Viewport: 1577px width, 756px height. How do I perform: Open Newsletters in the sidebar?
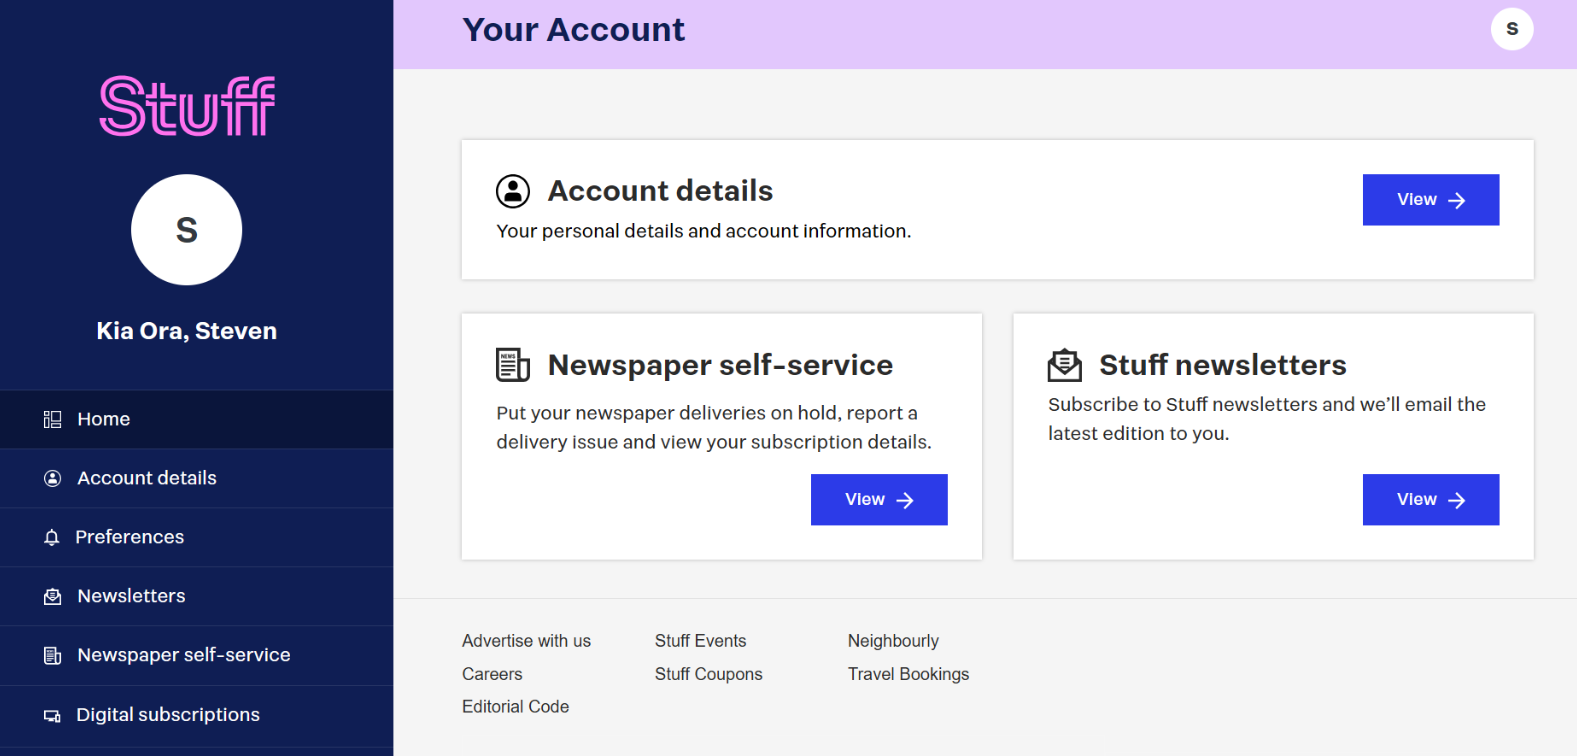click(196, 596)
